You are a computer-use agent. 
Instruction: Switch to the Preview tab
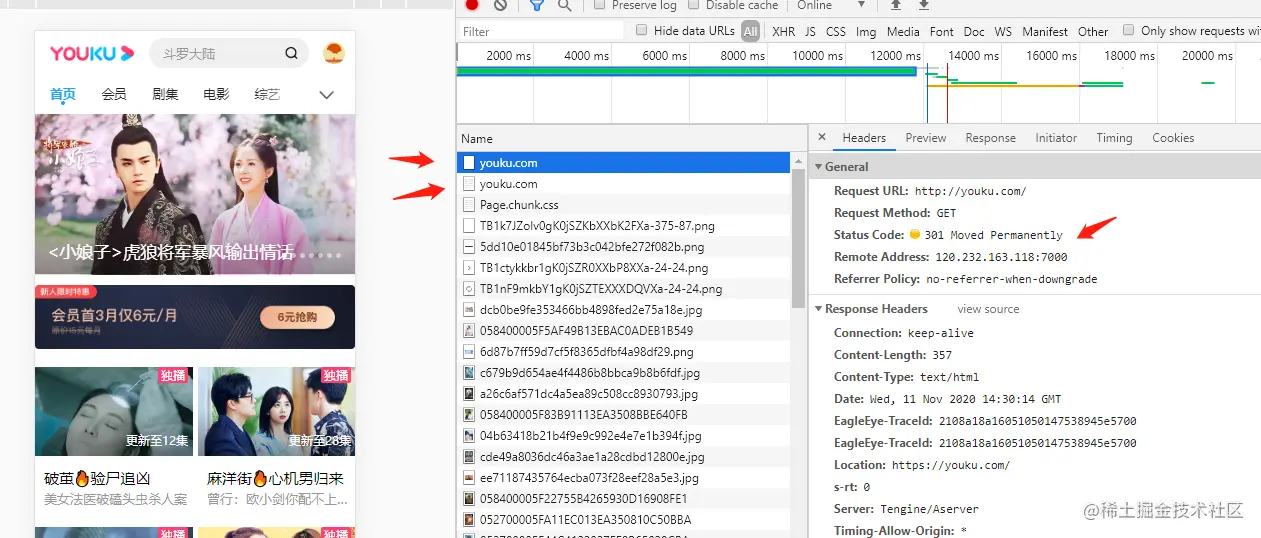[x=926, y=138]
